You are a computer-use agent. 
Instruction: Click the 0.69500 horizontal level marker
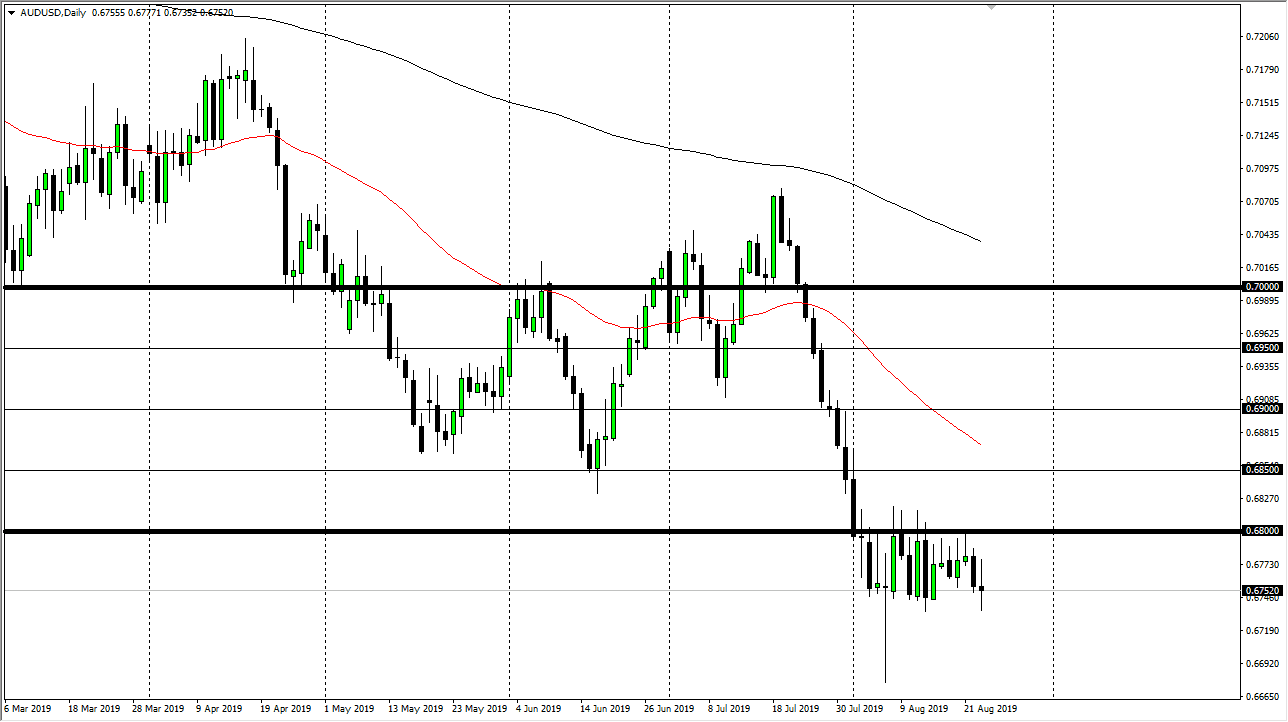click(x=1261, y=347)
